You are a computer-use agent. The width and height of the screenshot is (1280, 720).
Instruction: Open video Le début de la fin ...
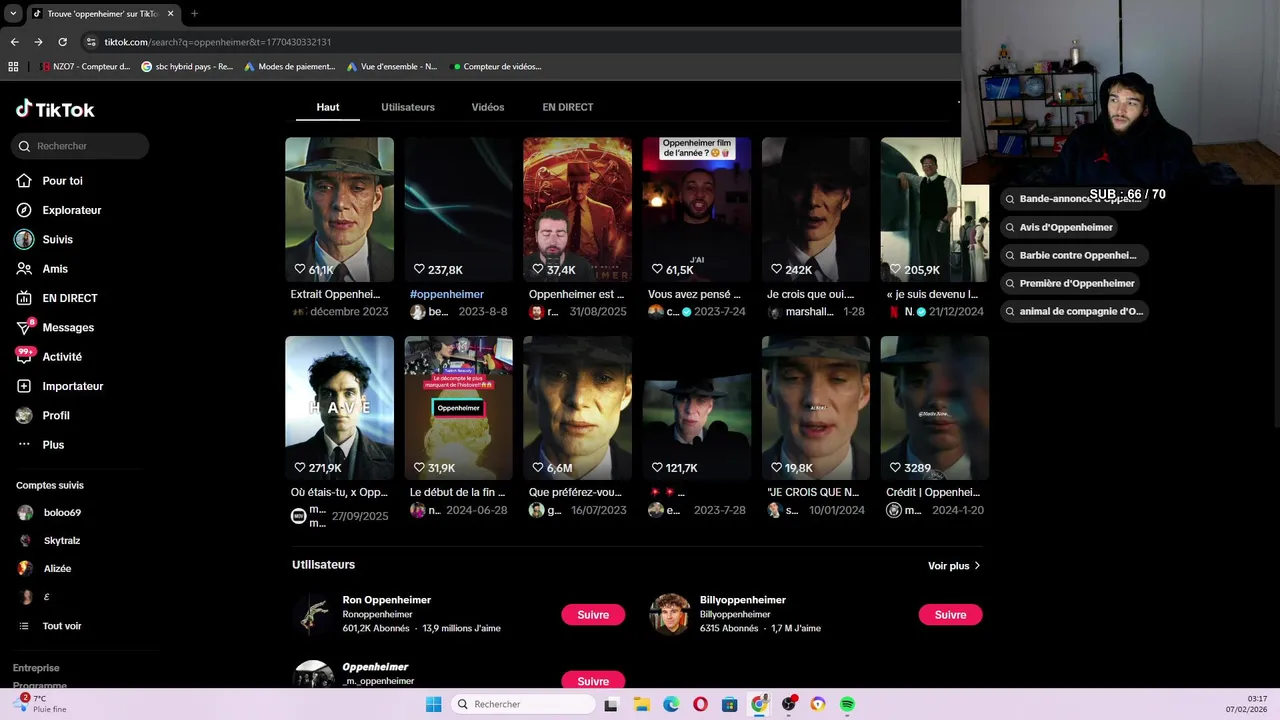coord(458,408)
